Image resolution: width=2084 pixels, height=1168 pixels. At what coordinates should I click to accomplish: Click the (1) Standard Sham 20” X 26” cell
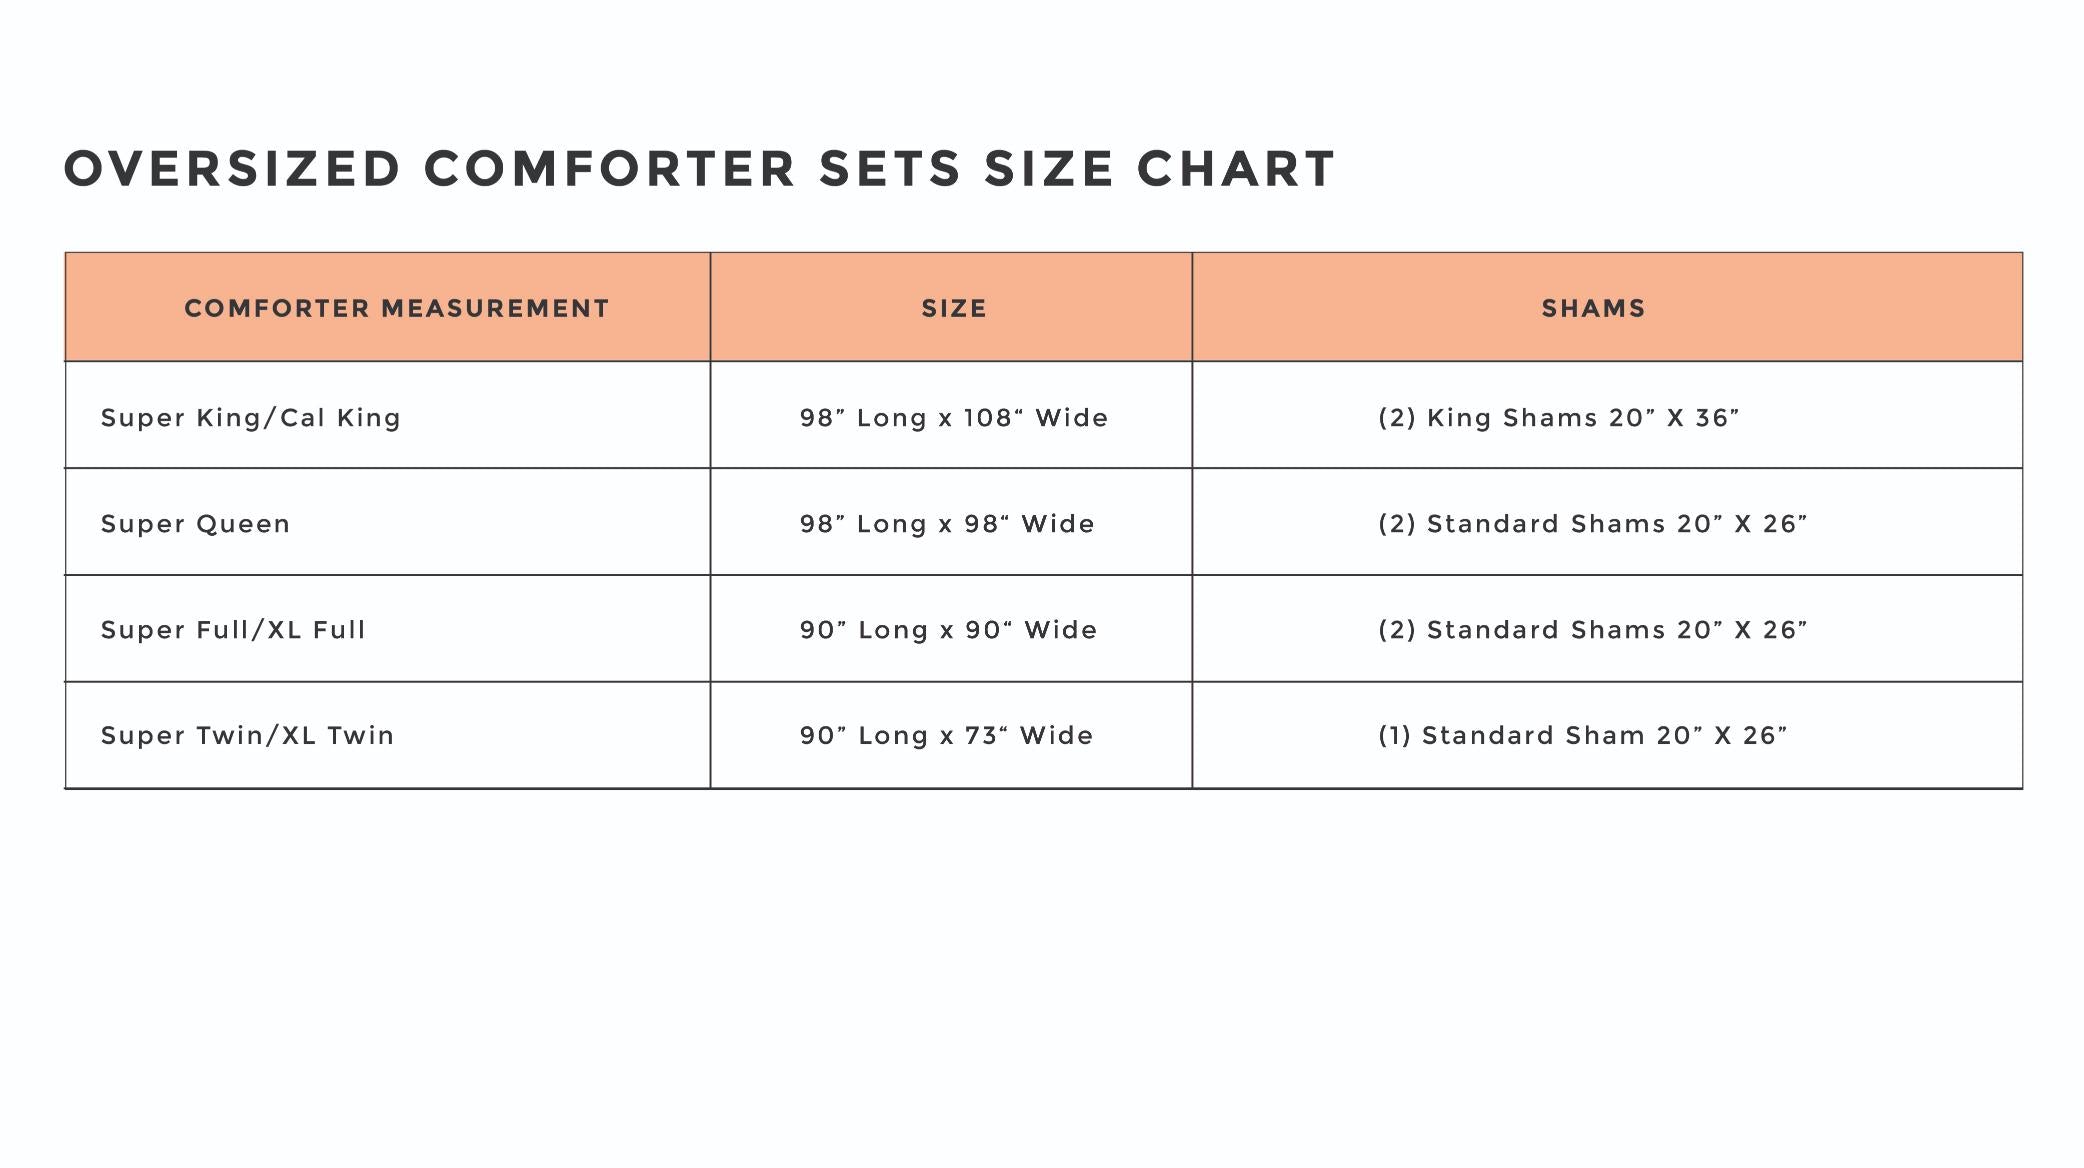pos(1582,736)
